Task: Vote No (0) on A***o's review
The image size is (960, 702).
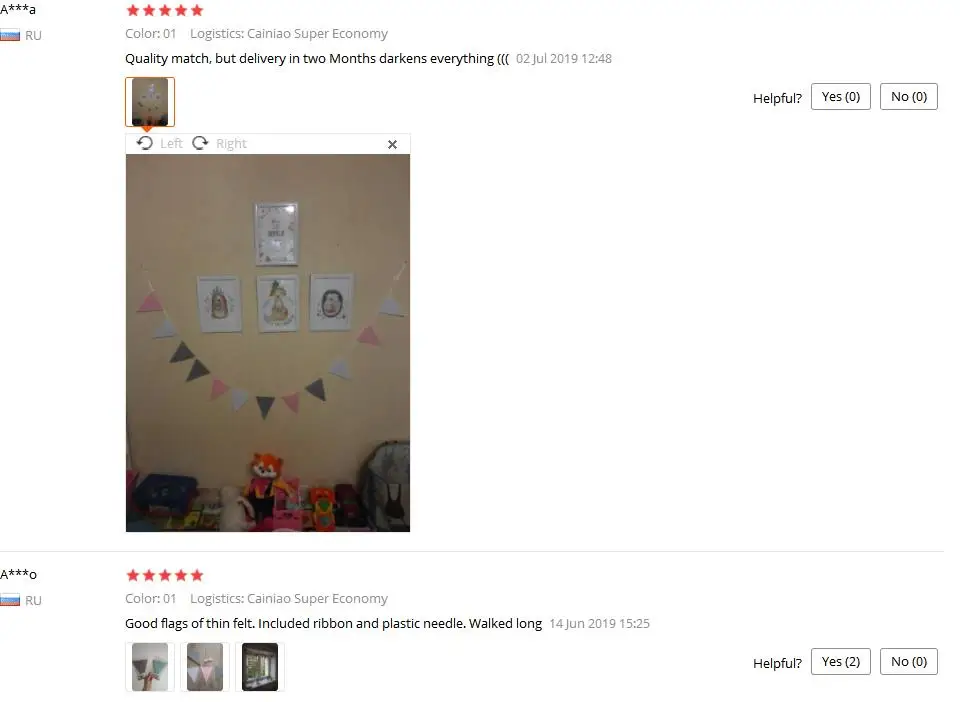Action: (x=909, y=662)
